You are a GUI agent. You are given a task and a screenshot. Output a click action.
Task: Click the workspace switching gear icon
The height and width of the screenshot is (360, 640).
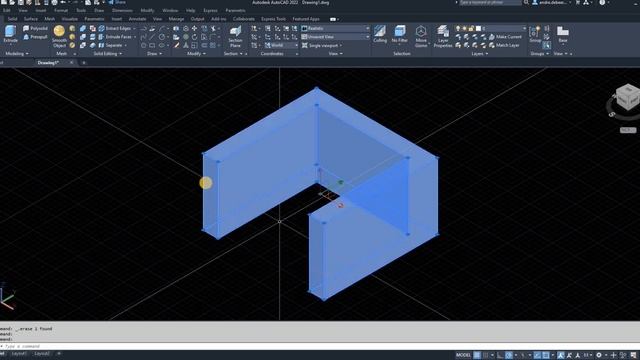(599, 355)
